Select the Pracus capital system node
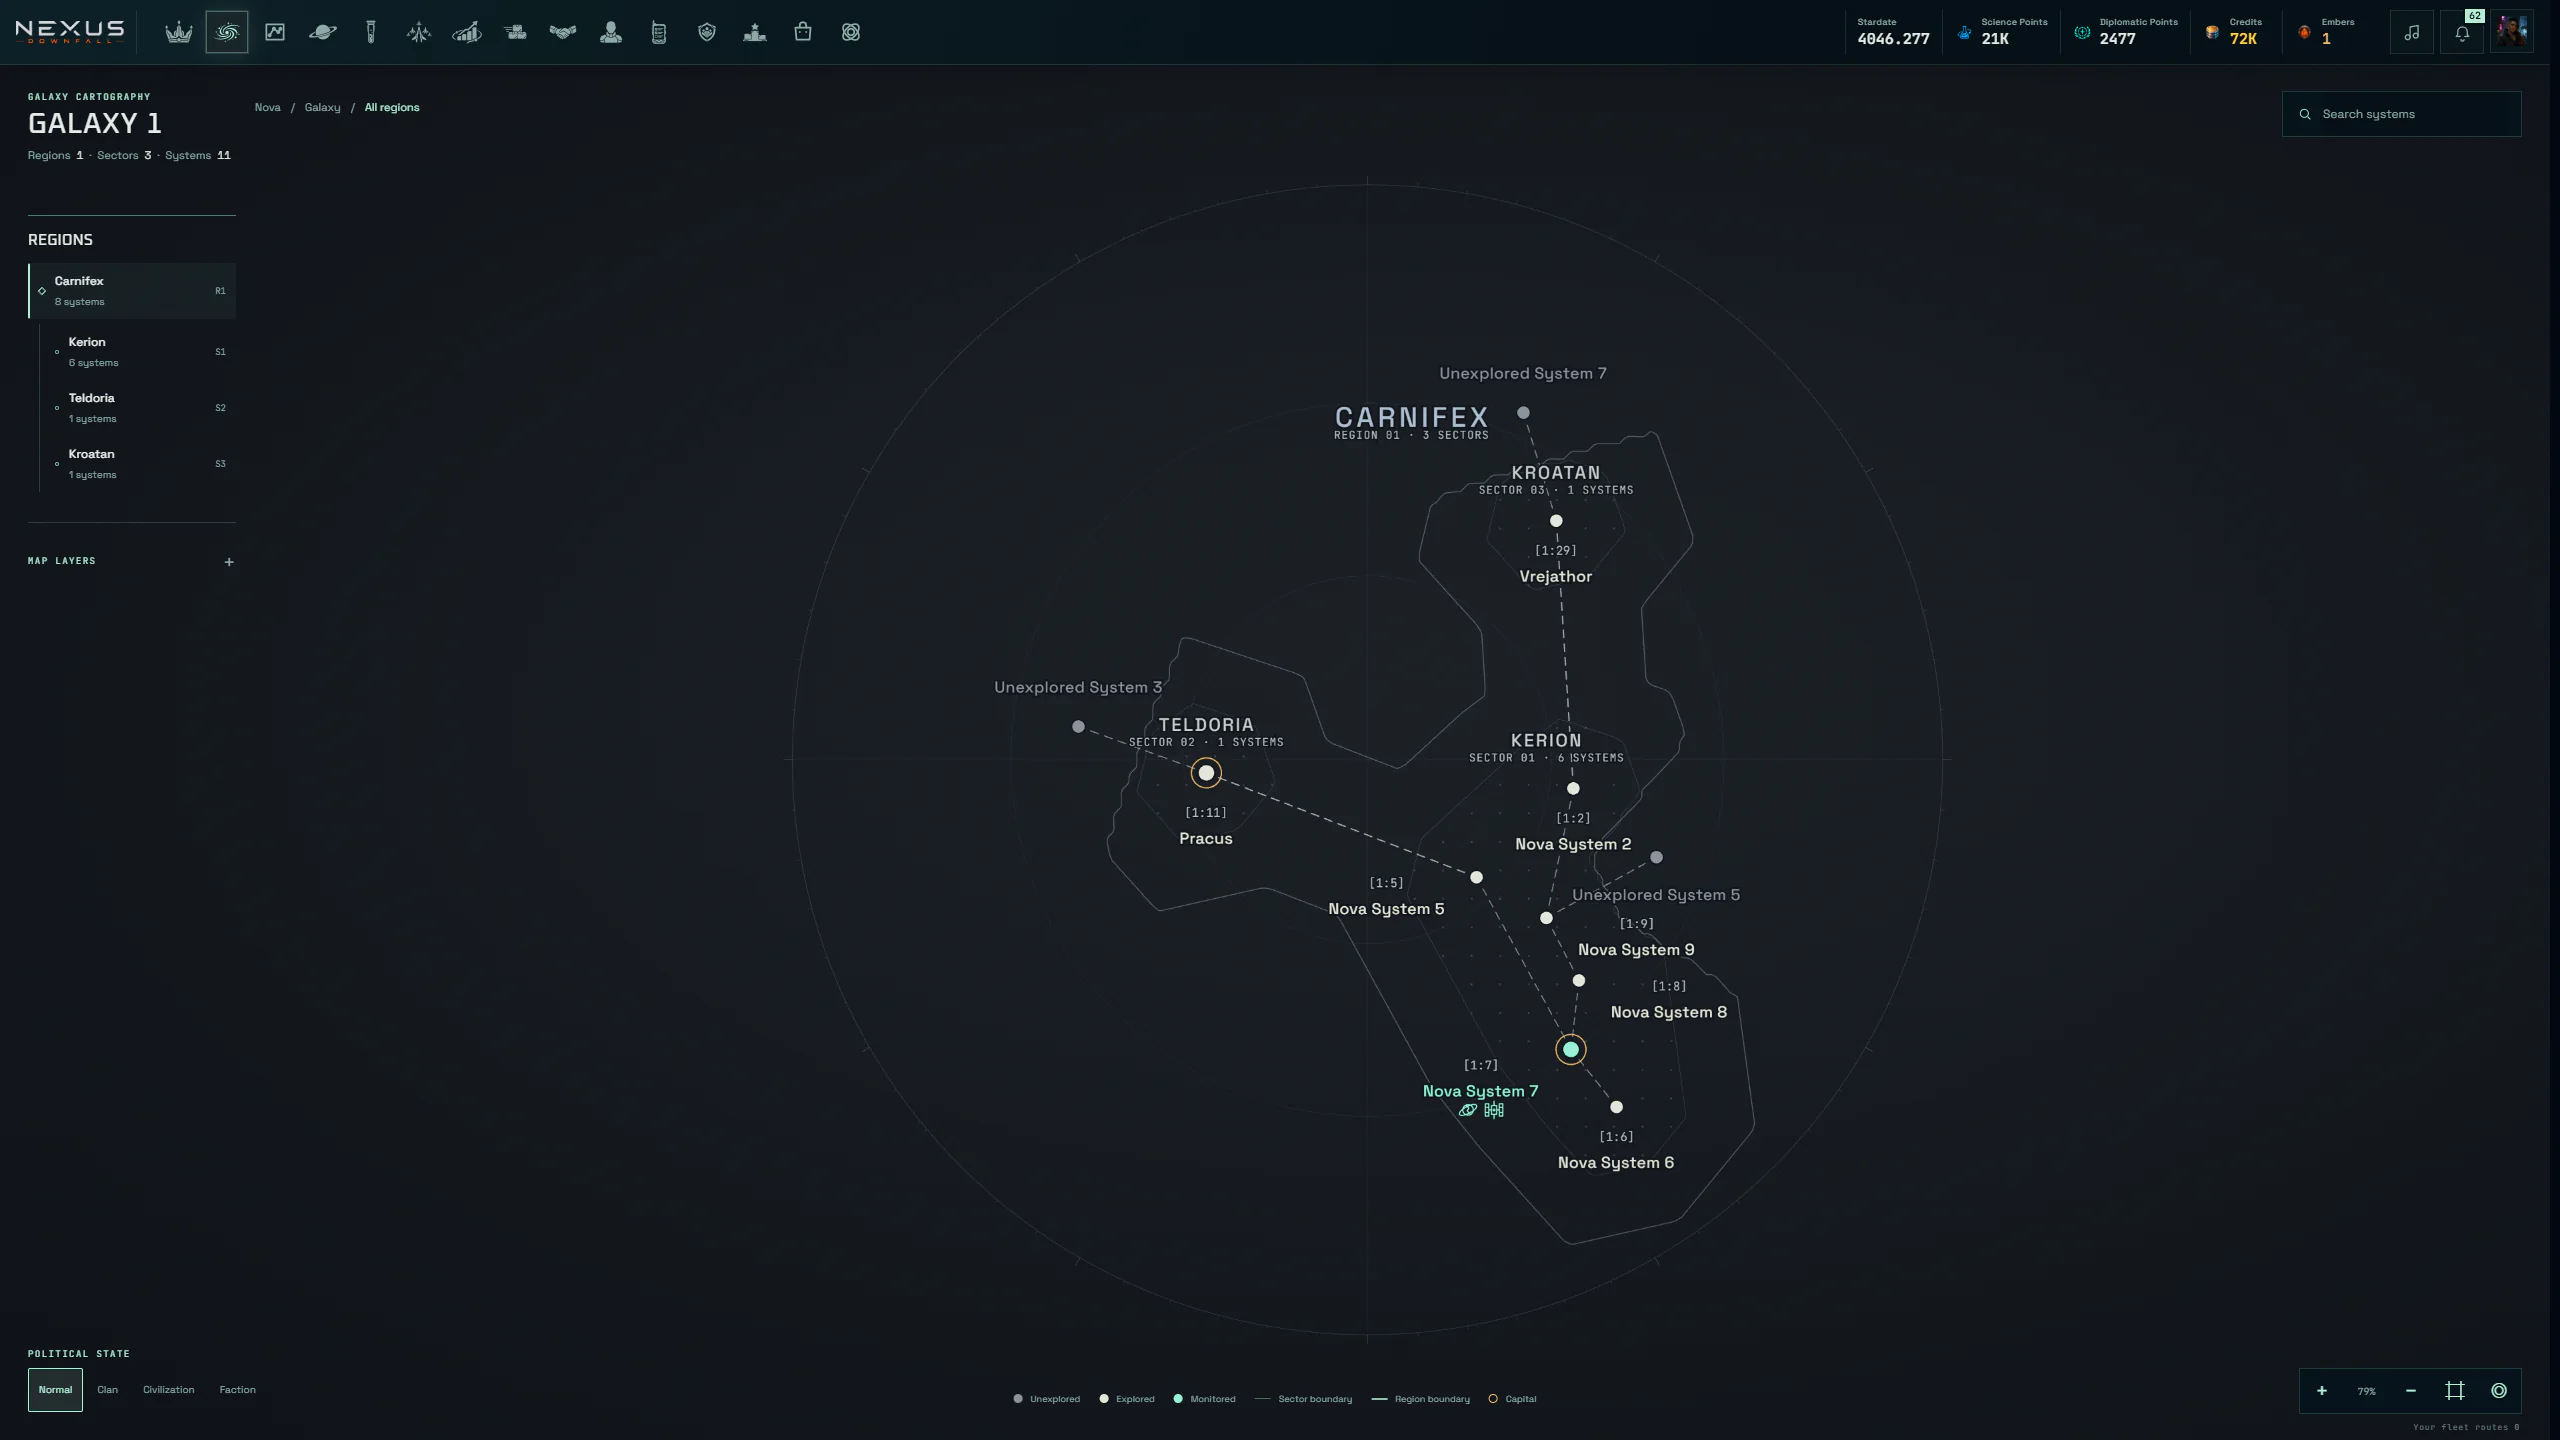Viewport: 2560px width, 1440px height. pyautogui.click(x=1206, y=773)
